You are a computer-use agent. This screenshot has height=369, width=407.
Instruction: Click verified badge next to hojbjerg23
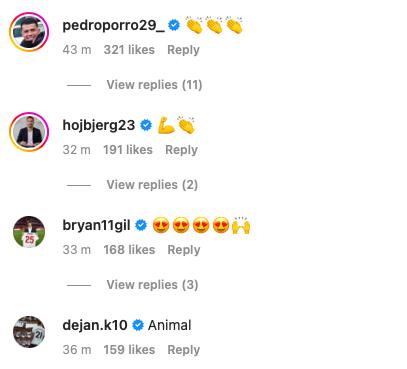coord(146,125)
